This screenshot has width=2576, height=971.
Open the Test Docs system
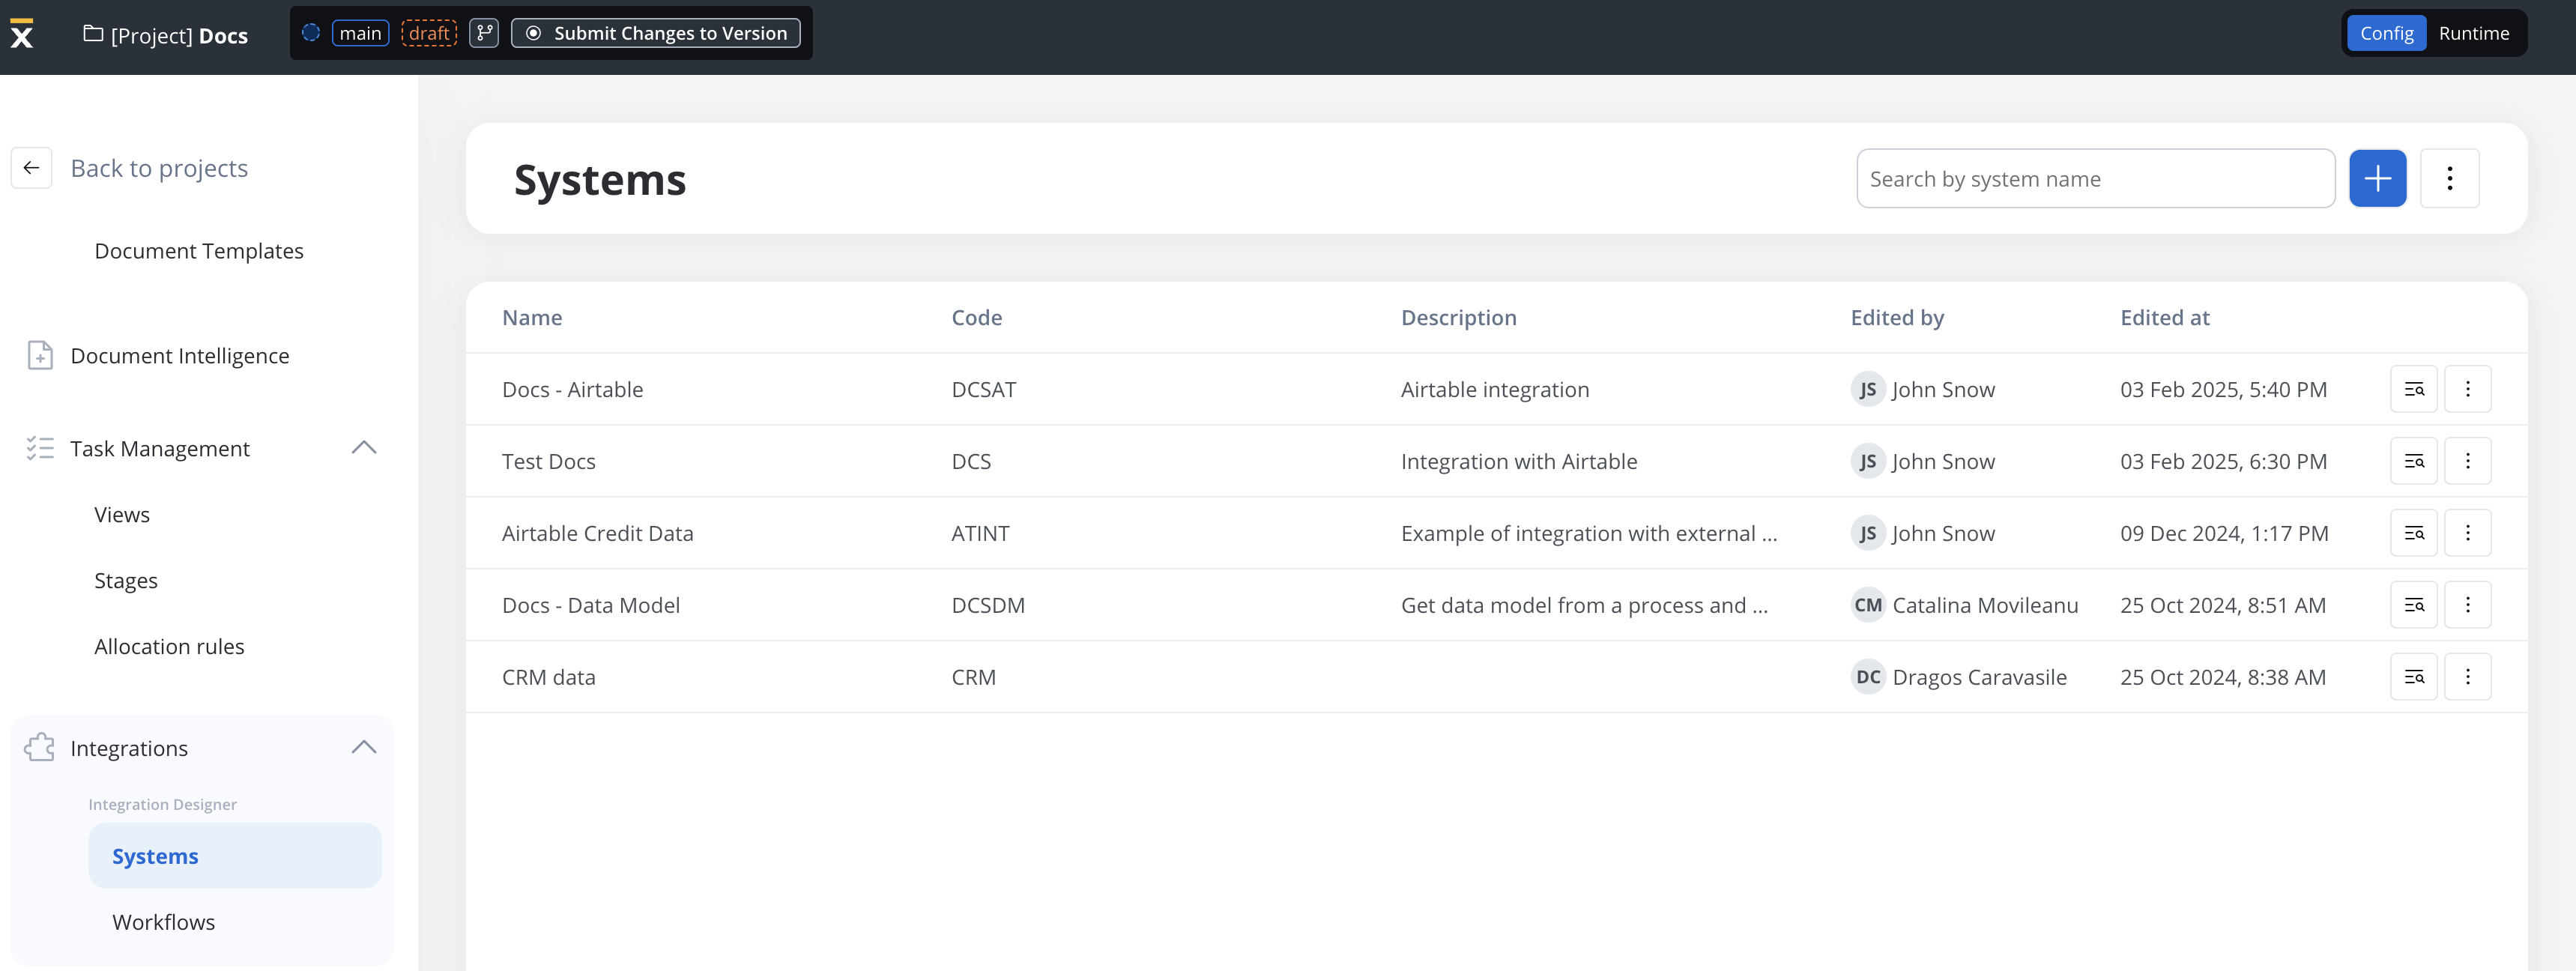coord(548,462)
